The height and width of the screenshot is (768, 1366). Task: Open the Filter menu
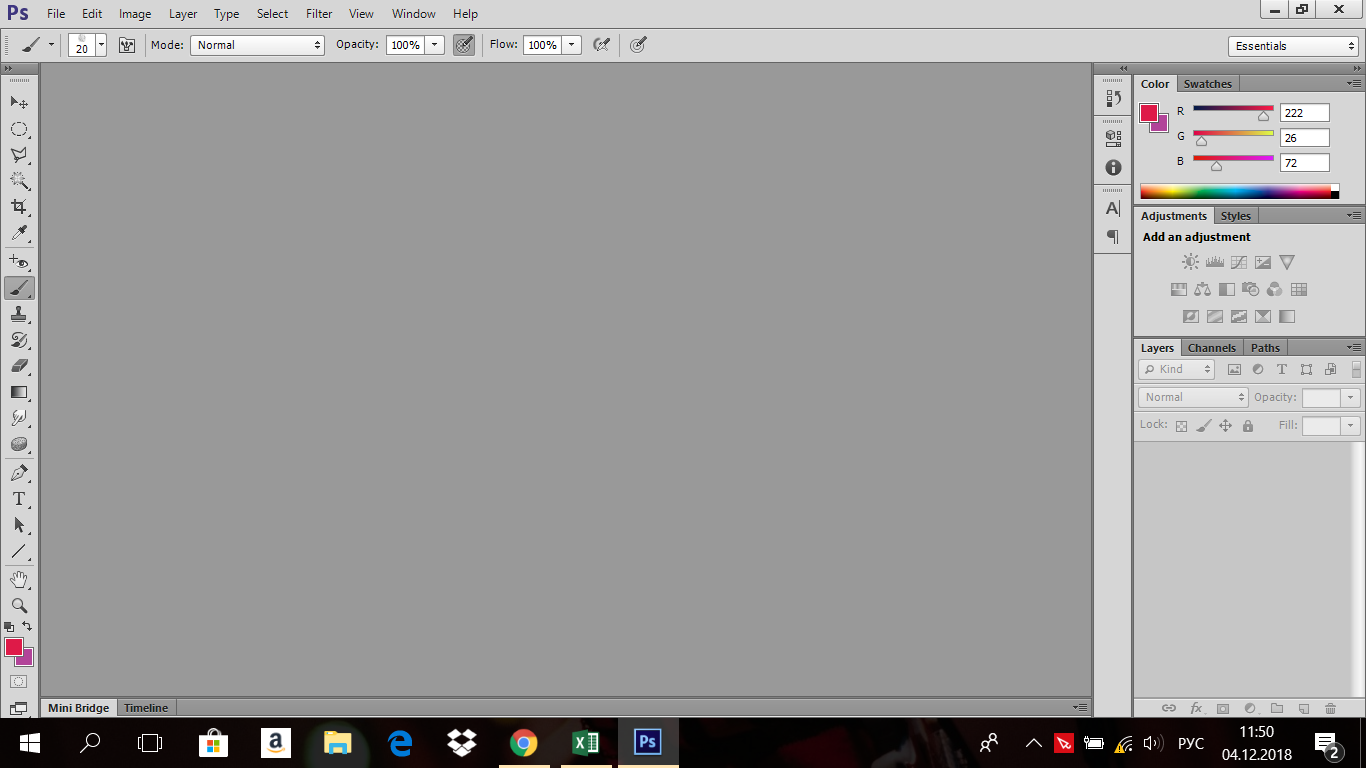pyautogui.click(x=319, y=14)
